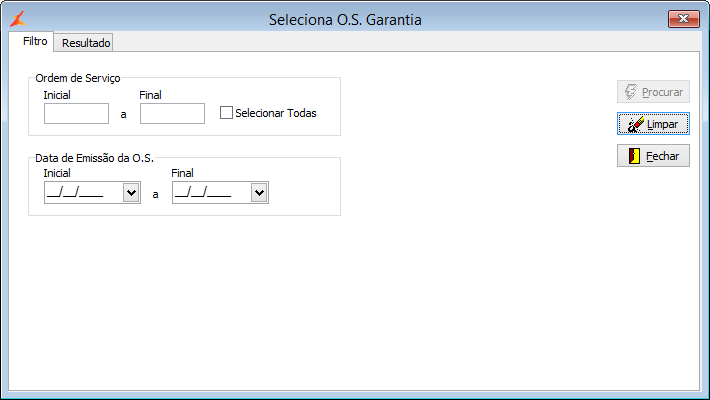The image size is (710, 400).
Task: Click the Procurar button
Action: 653,92
